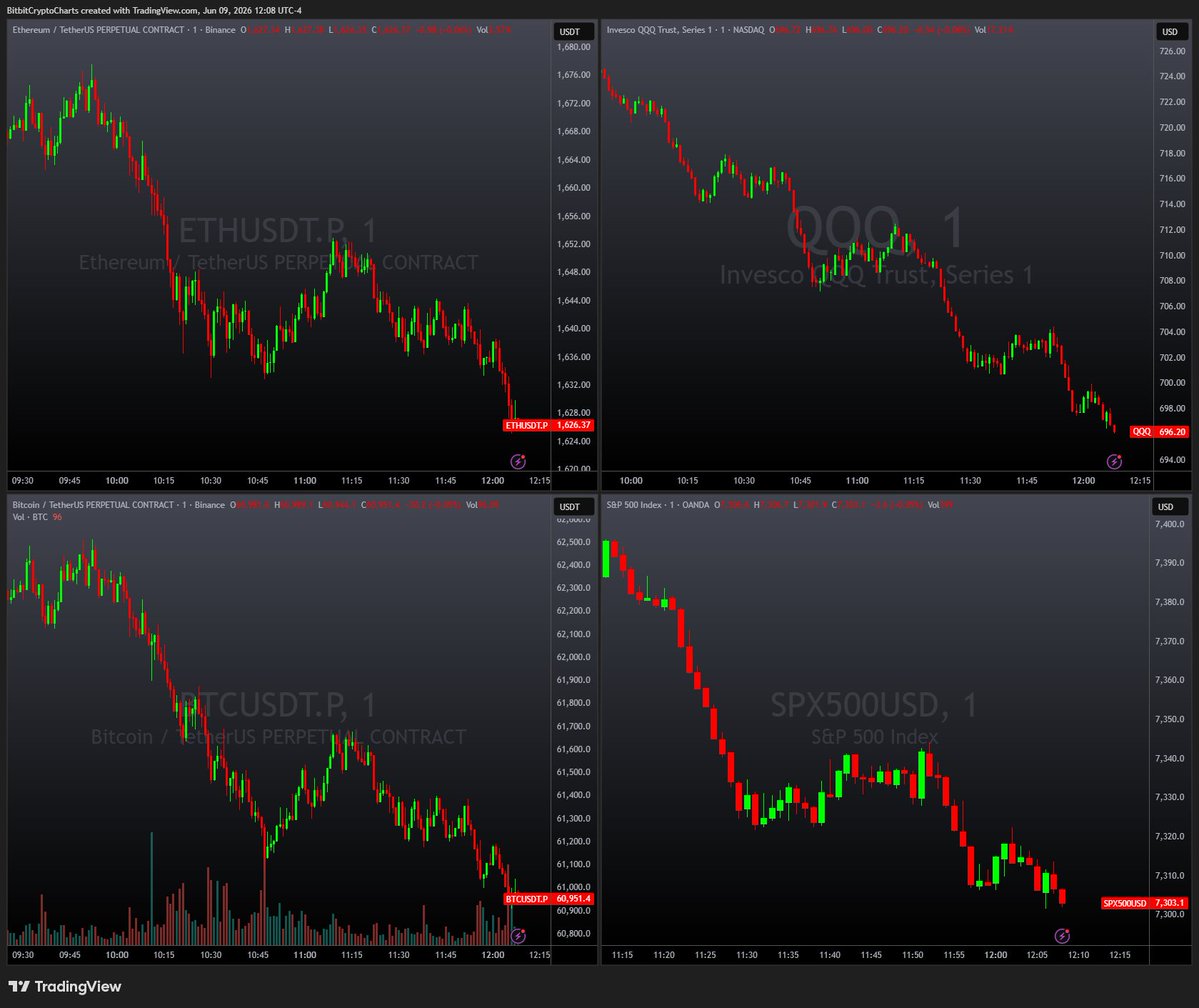
Task: Click 62,000.0 on the Bitcoin price scale
Action: coord(574,657)
